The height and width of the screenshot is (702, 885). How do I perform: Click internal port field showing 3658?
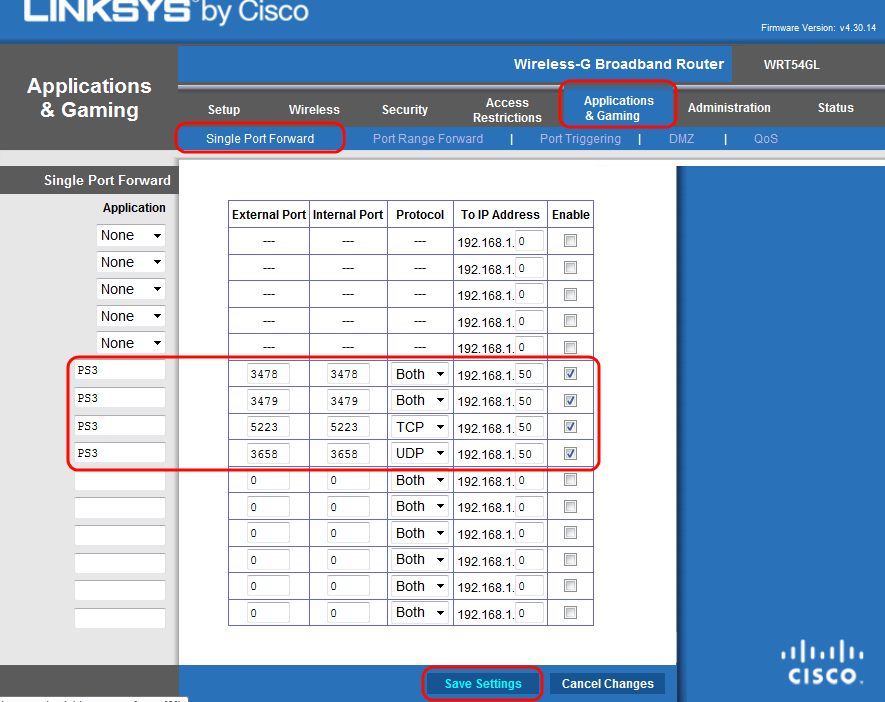(348, 454)
